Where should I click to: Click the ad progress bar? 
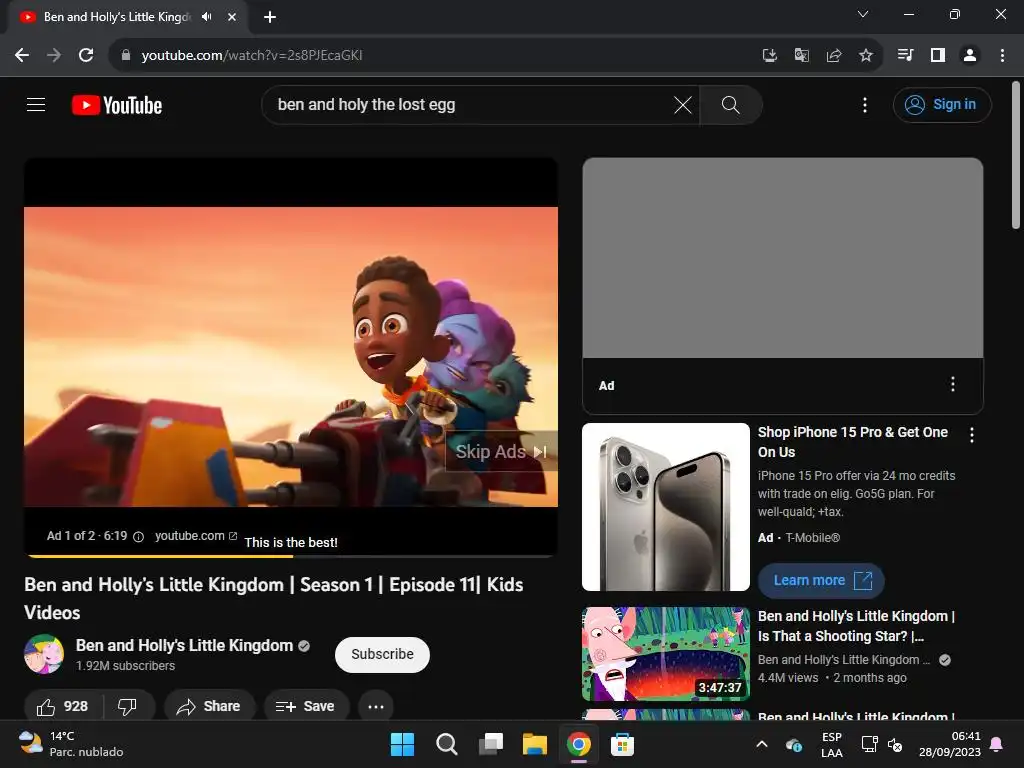click(x=291, y=556)
